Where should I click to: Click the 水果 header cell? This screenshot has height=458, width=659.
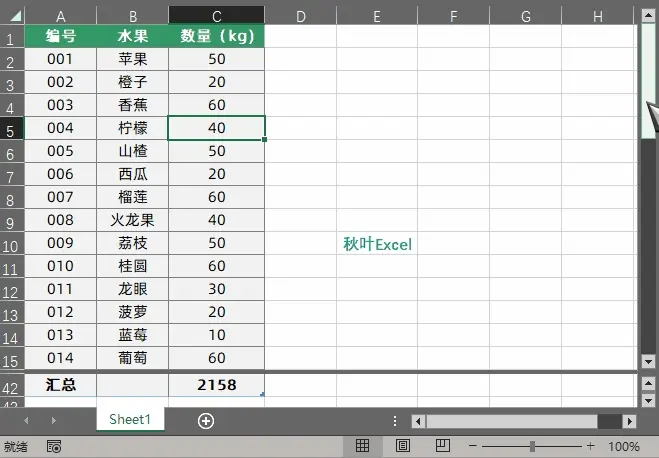tap(132, 36)
